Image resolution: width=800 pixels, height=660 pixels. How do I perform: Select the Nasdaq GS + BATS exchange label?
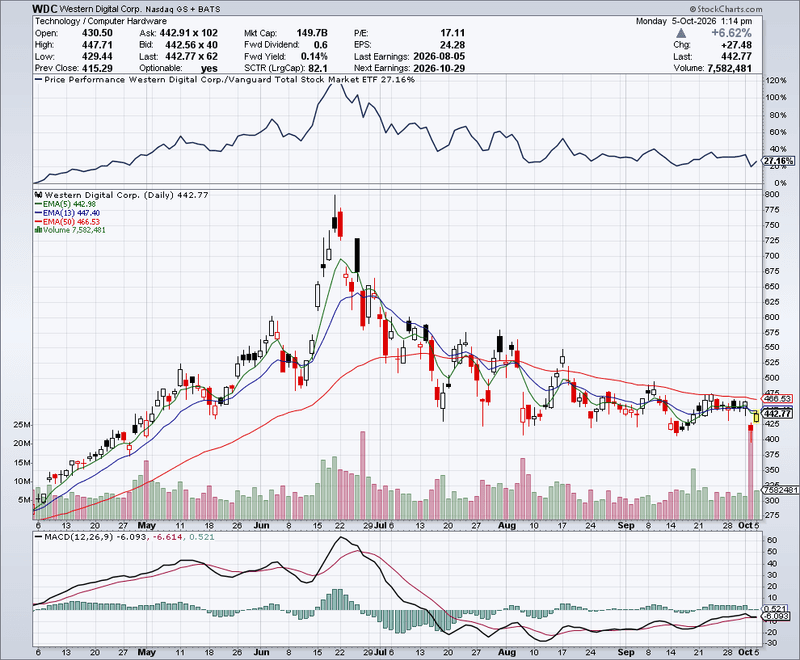point(182,9)
